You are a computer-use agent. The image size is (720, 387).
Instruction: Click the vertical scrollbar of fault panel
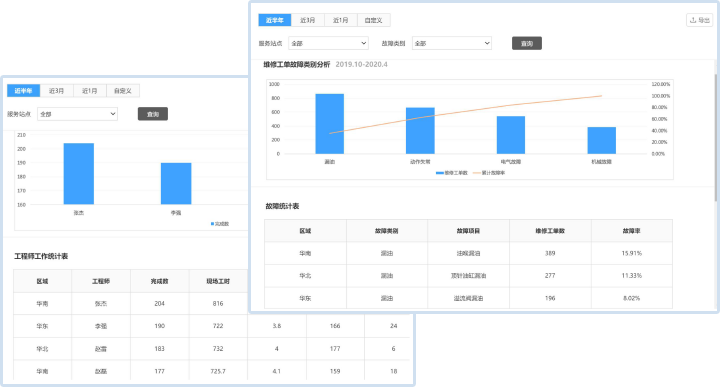715,138
